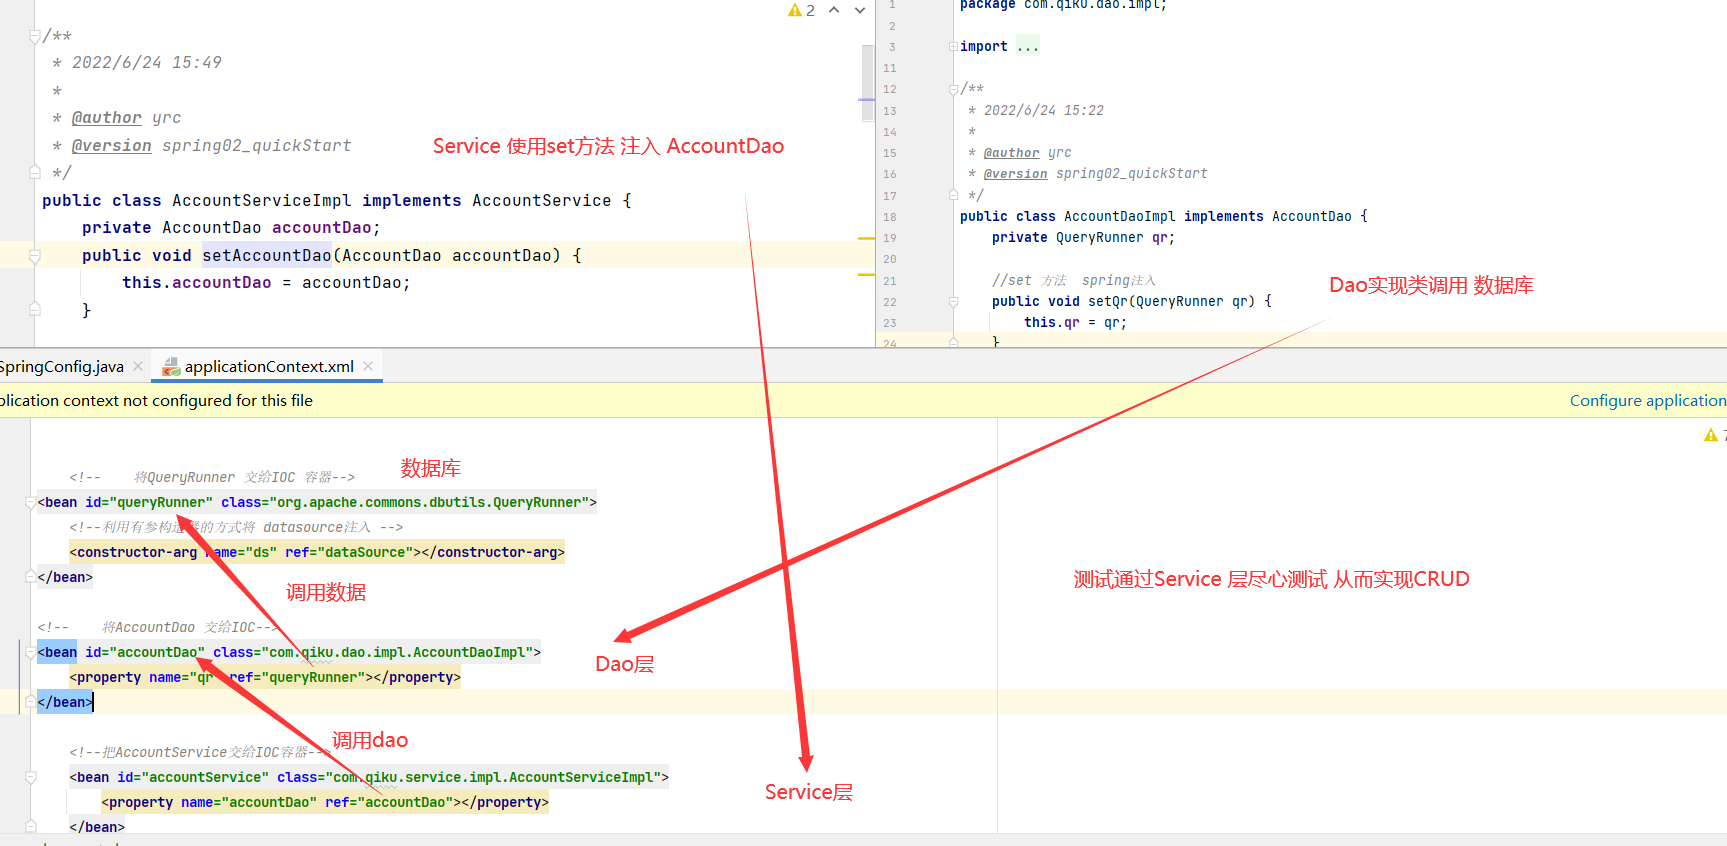Collapse the Javadoc comment in AccountServiceImpl editor

click(x=35, y=36)
